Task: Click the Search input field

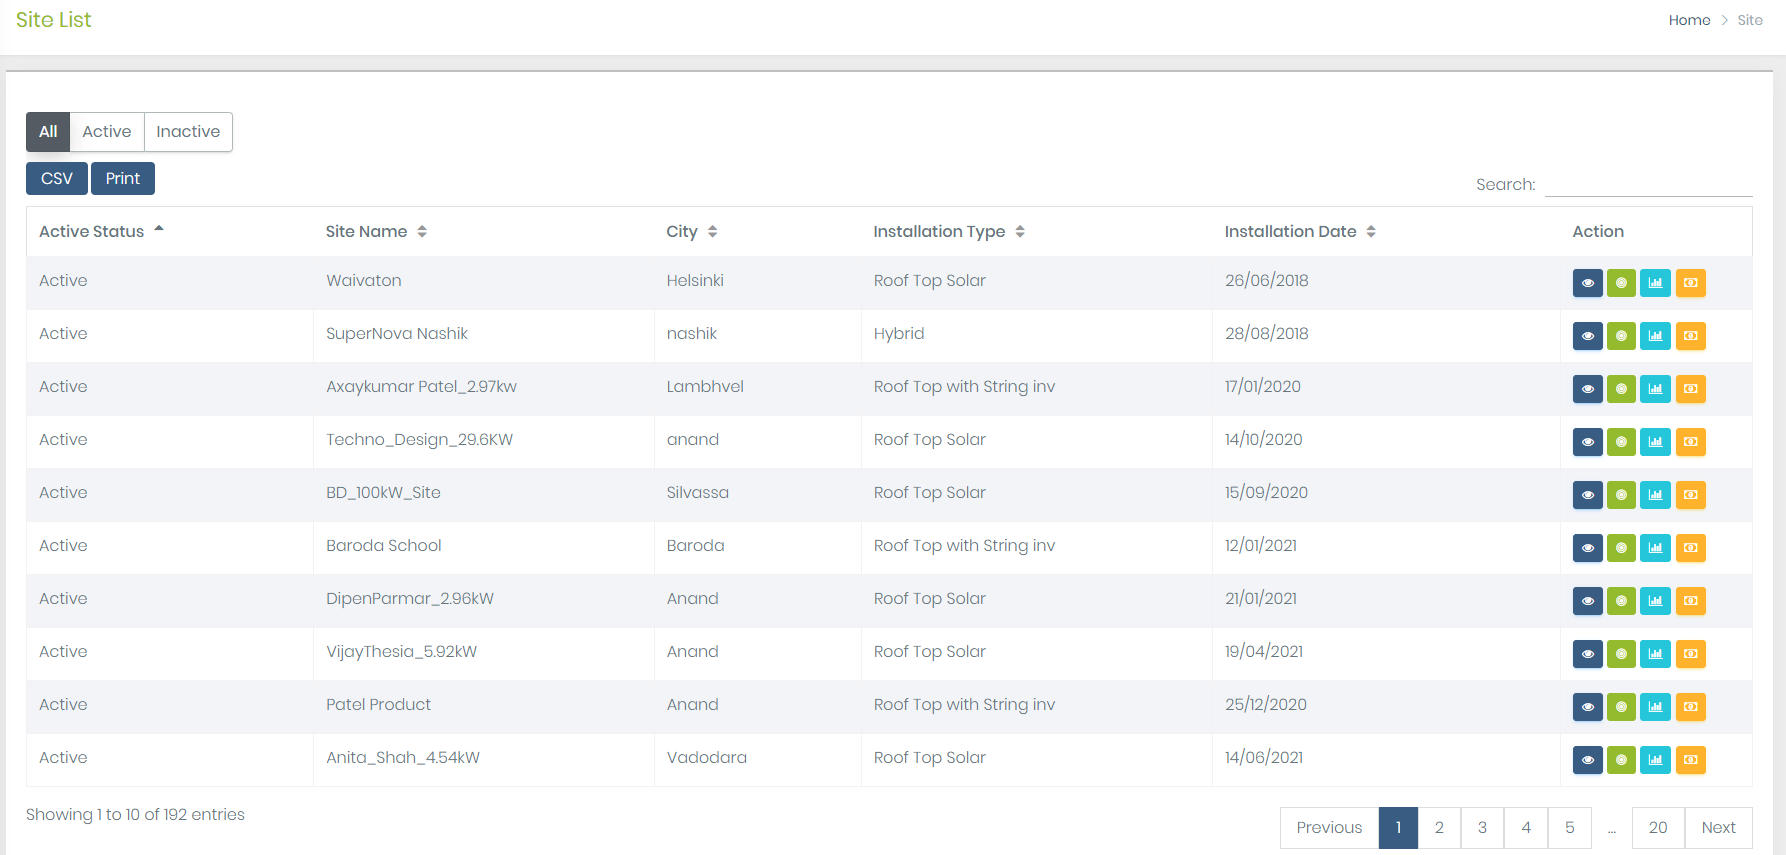Action: (1648, 184)
